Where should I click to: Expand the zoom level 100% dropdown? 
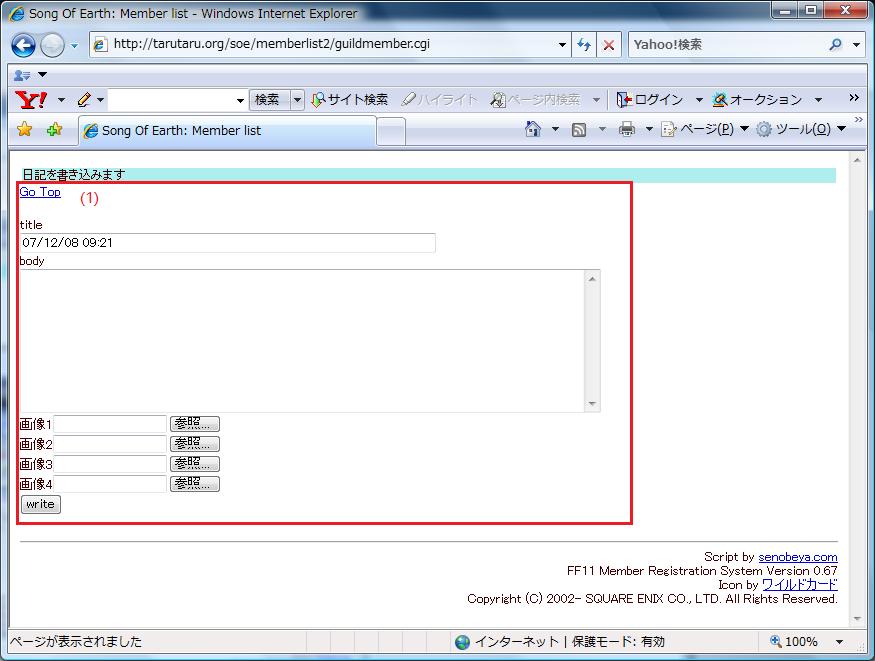[839, 642]
